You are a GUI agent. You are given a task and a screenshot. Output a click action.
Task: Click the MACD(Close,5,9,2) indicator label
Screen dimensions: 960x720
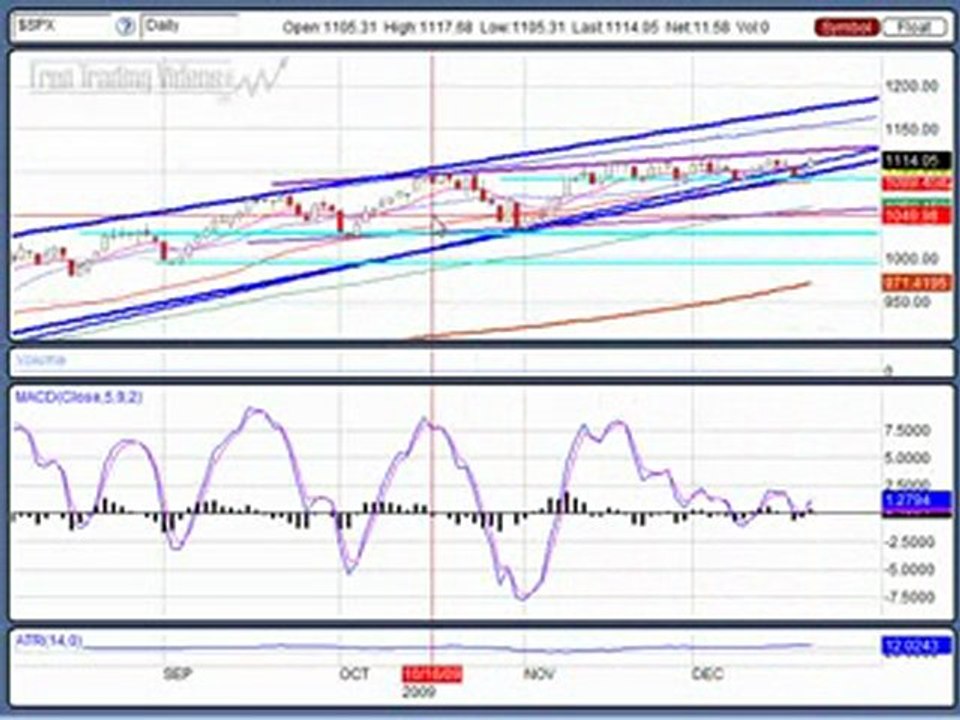click(79, 397)
